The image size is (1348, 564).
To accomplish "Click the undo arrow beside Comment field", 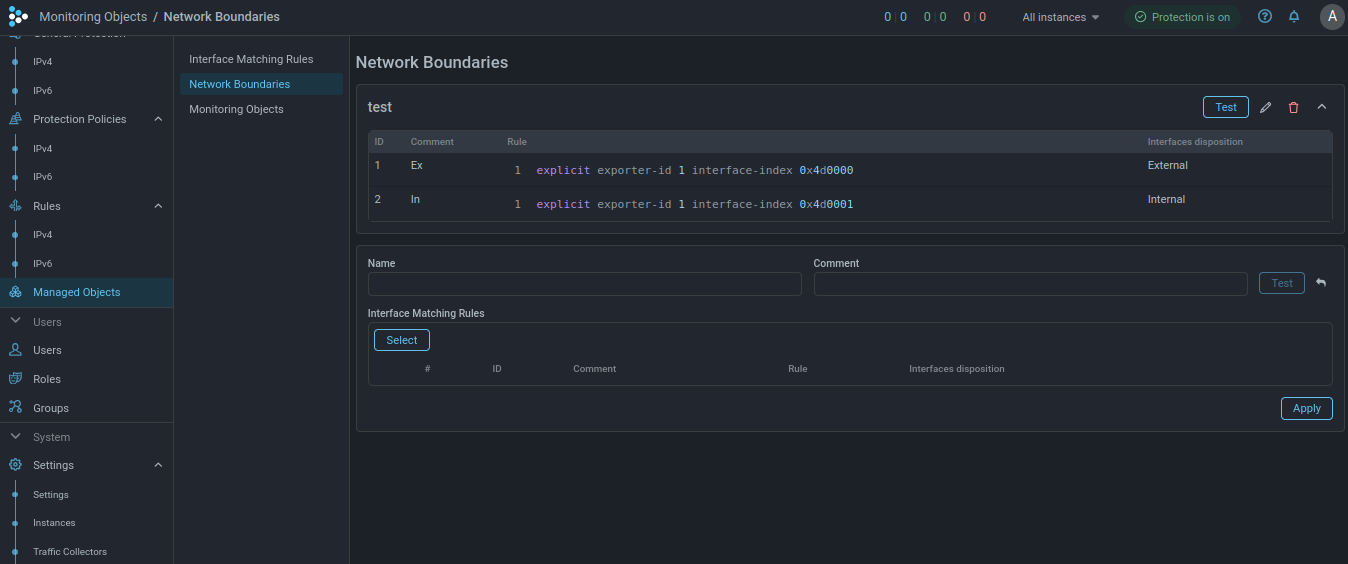I will (x=1321, y=284).
